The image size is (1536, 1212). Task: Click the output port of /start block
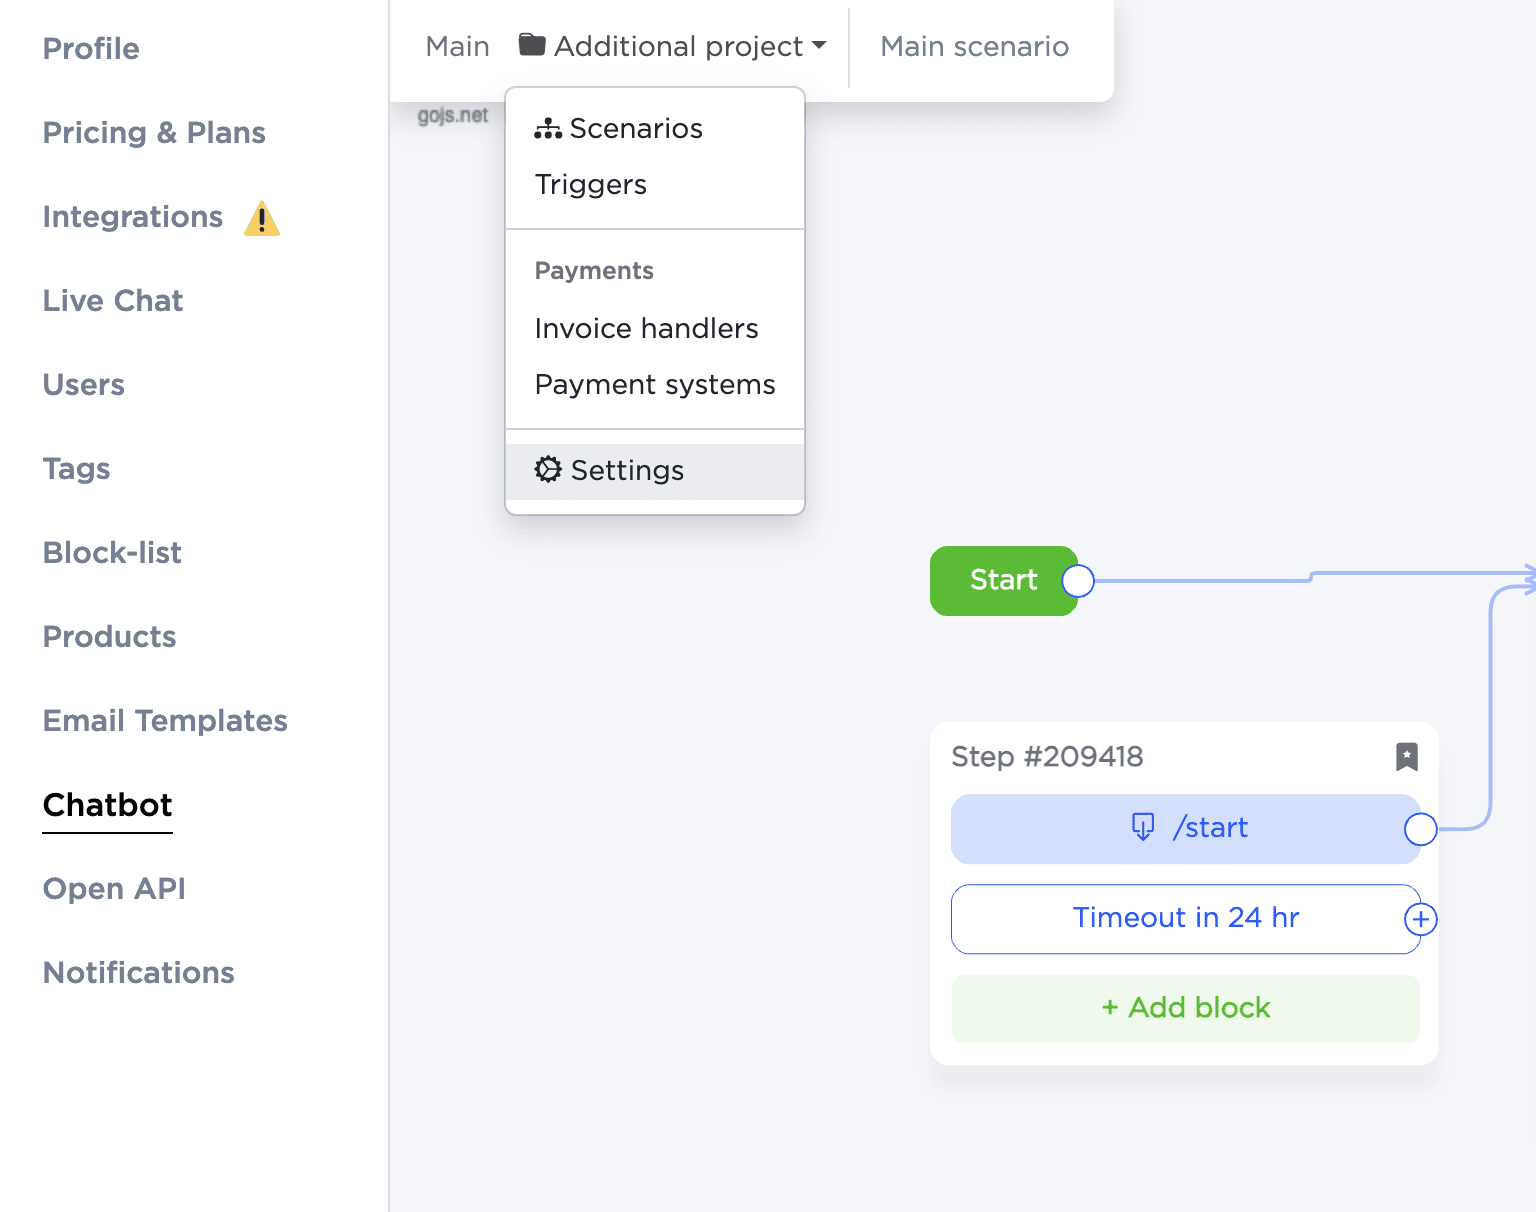[x=1420, y=829]
